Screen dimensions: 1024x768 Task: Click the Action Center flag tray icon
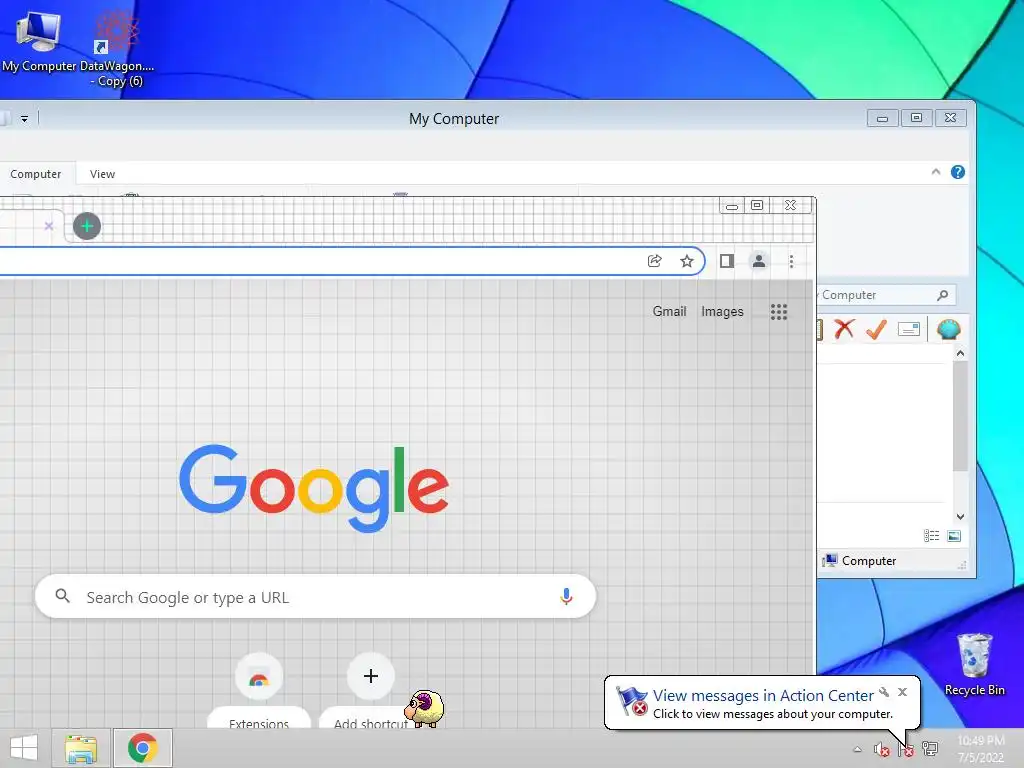906,749
